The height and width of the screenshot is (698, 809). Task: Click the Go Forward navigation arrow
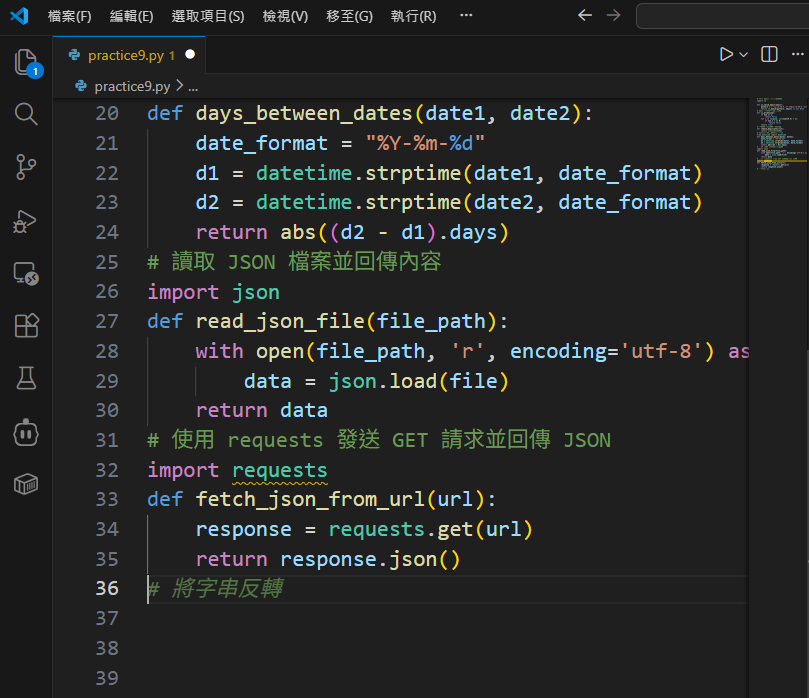pyautogui.click(x=614, y=16)
